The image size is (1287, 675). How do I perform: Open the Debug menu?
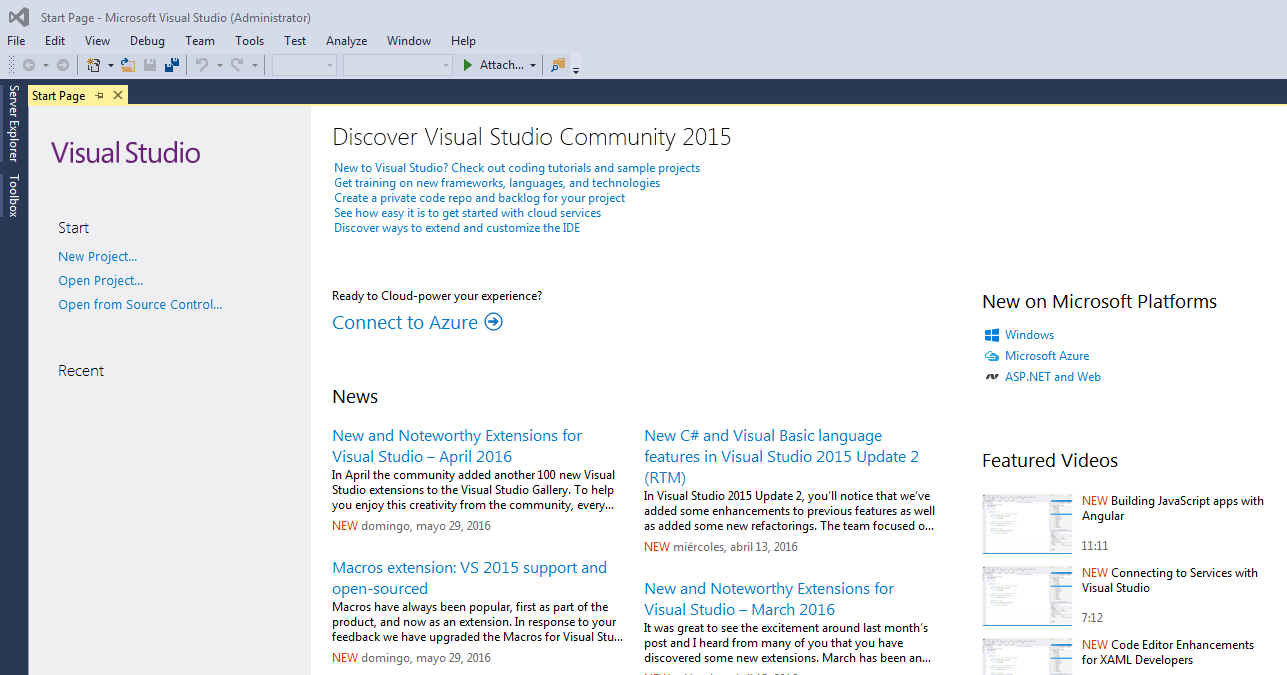click(x=147, y=41)
